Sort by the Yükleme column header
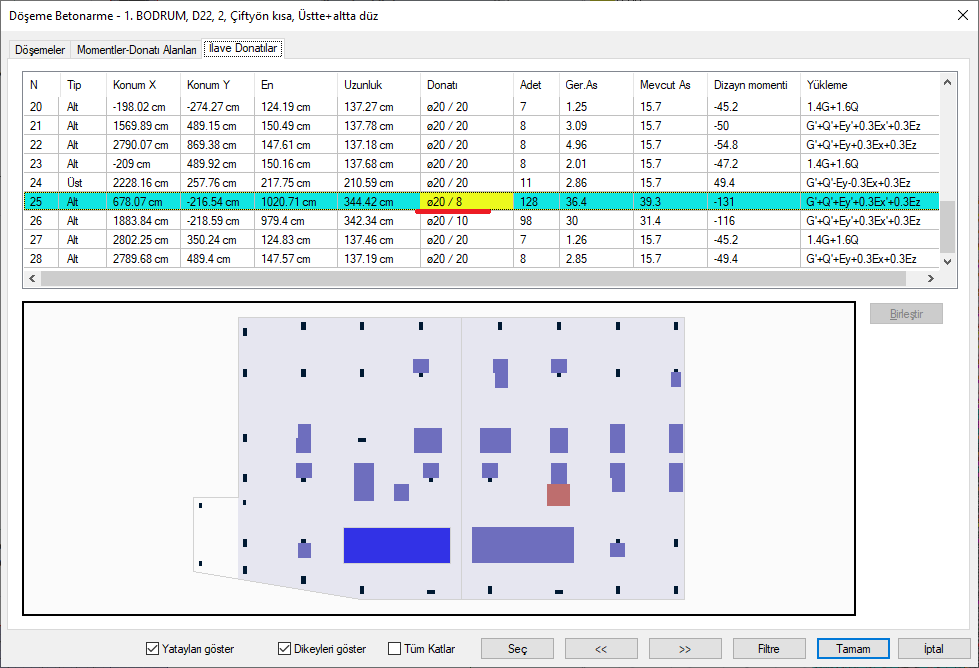Image resolution: width=979 pixels, height=668 pixels. click(x=870, y=85)
